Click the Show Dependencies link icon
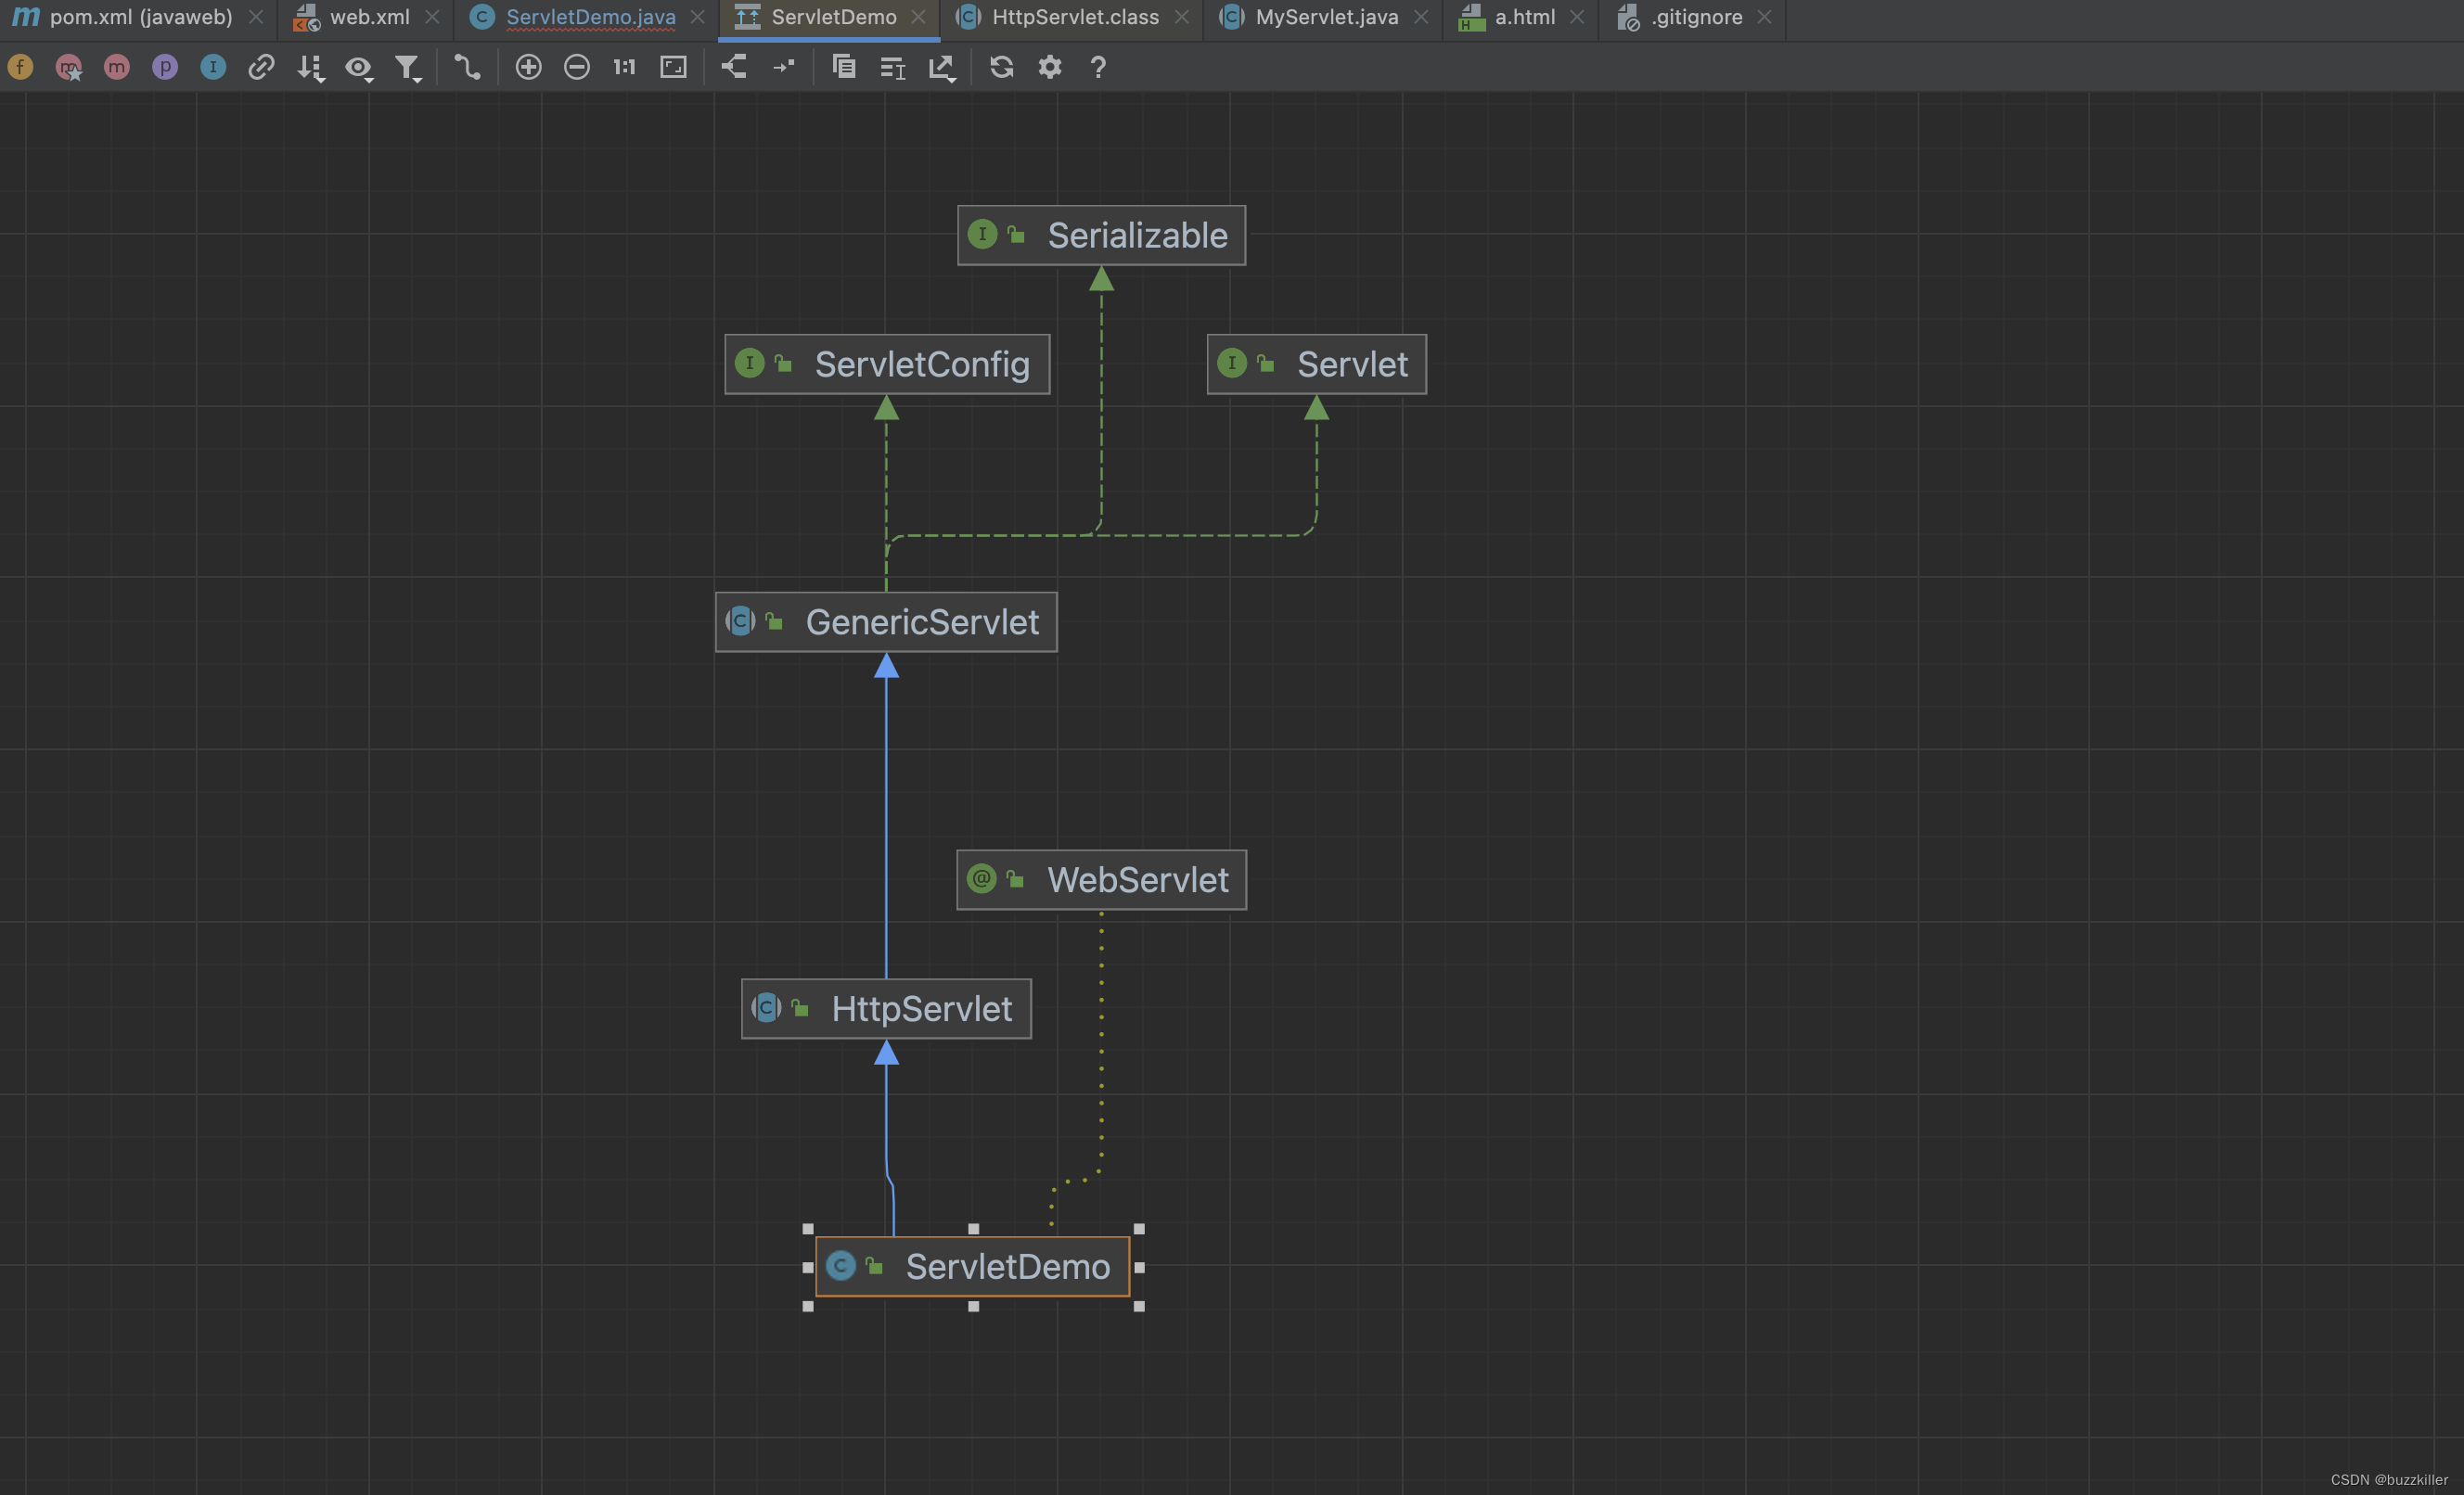The image size is (2464, 1495). point(261,67)
